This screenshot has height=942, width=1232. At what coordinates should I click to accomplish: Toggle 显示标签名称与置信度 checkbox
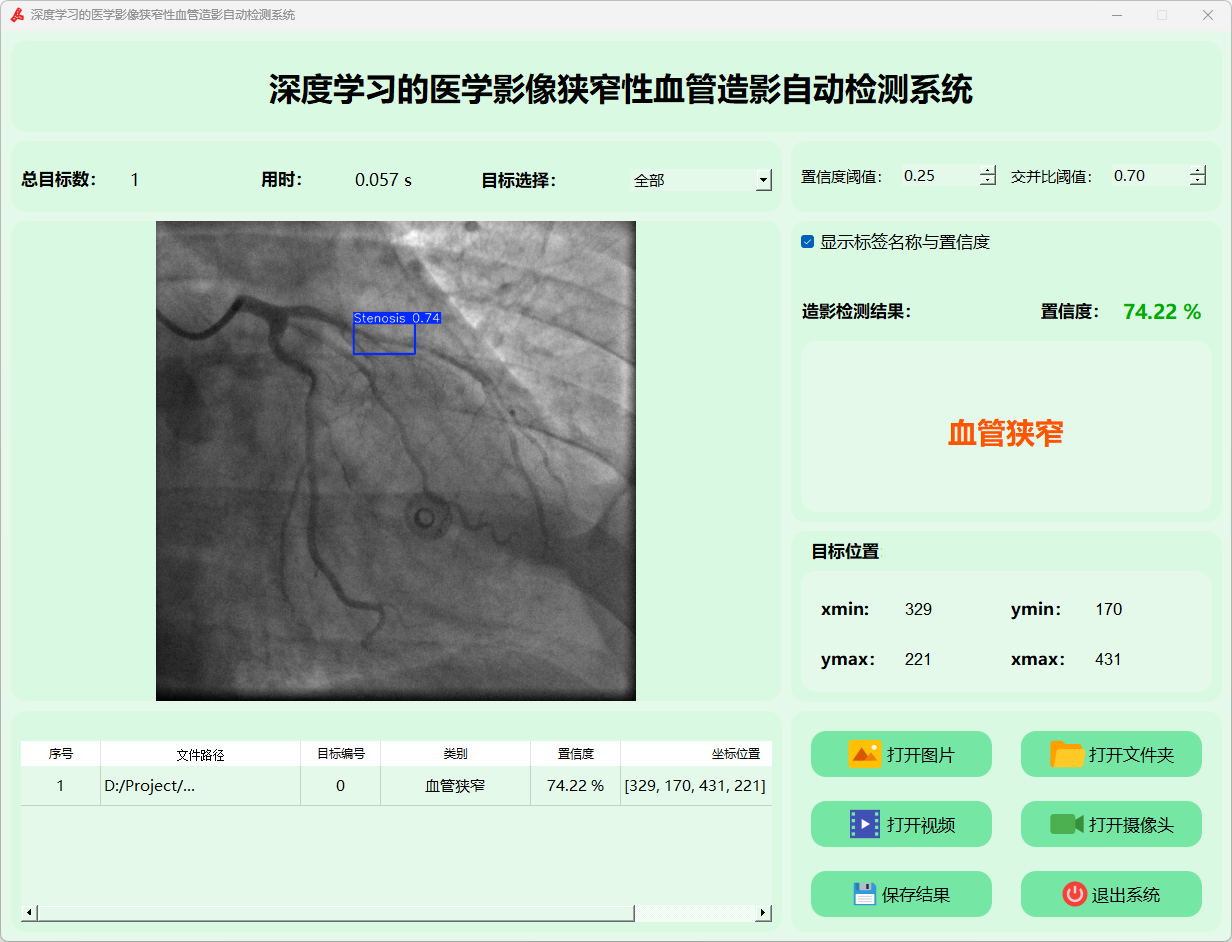pos(807,242)
